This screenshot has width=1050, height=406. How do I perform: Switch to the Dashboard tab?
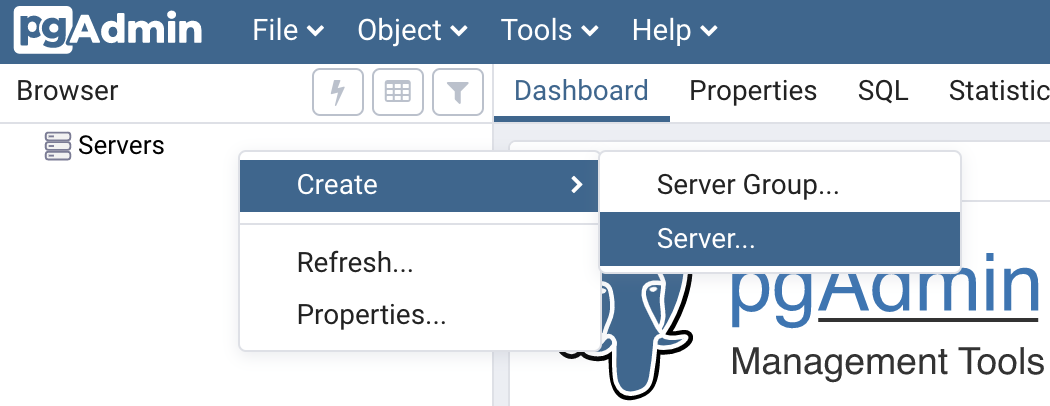click(x=581, y=91)
